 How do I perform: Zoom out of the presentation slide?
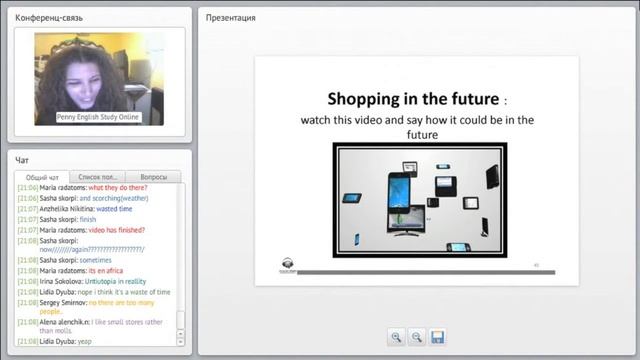[416, 337]
